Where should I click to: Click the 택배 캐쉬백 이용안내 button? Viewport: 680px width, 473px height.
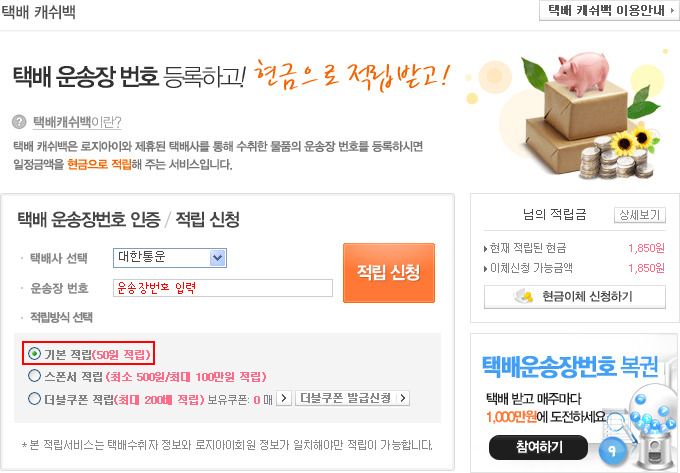click(609, 10)
